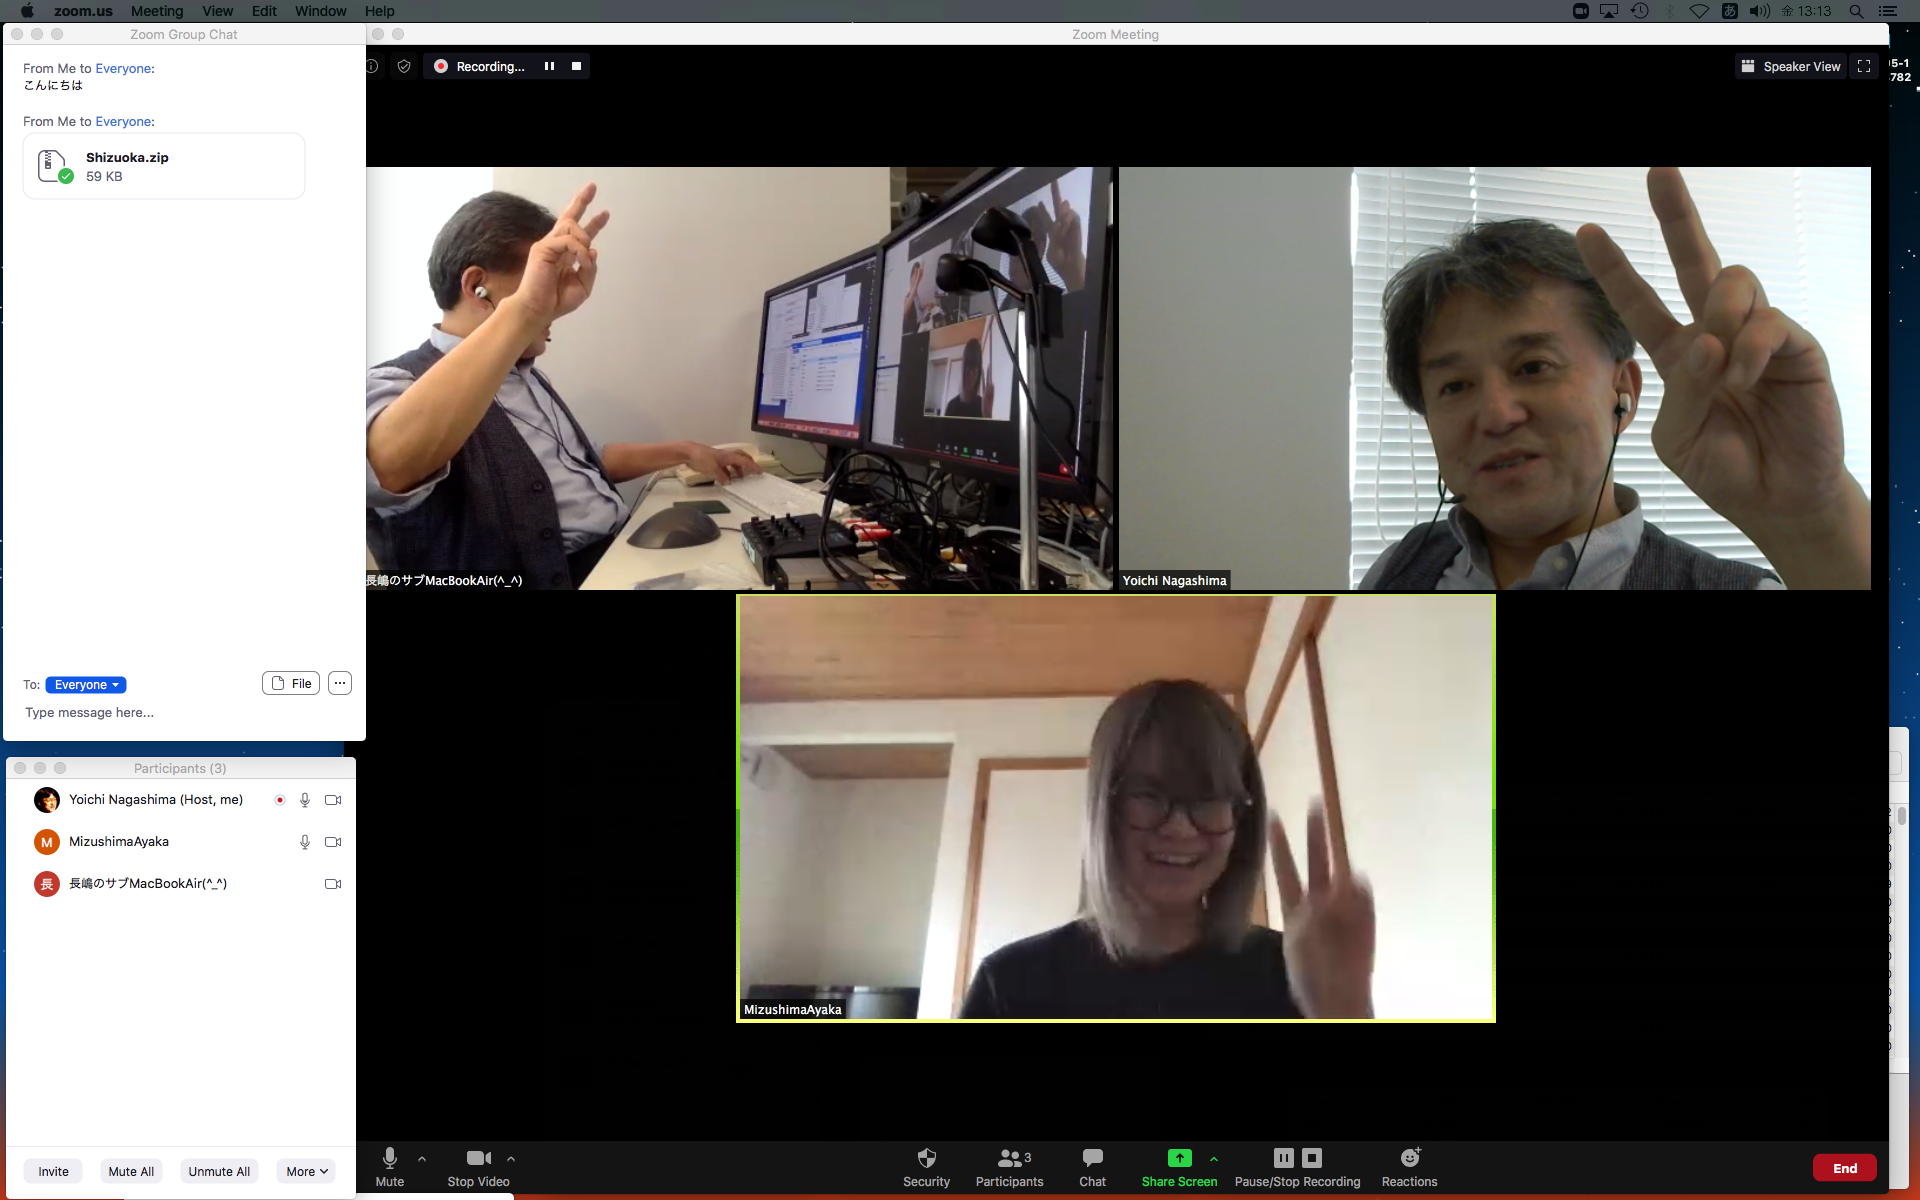Open the Reactions emoji icon

tap(1409, 1158)
